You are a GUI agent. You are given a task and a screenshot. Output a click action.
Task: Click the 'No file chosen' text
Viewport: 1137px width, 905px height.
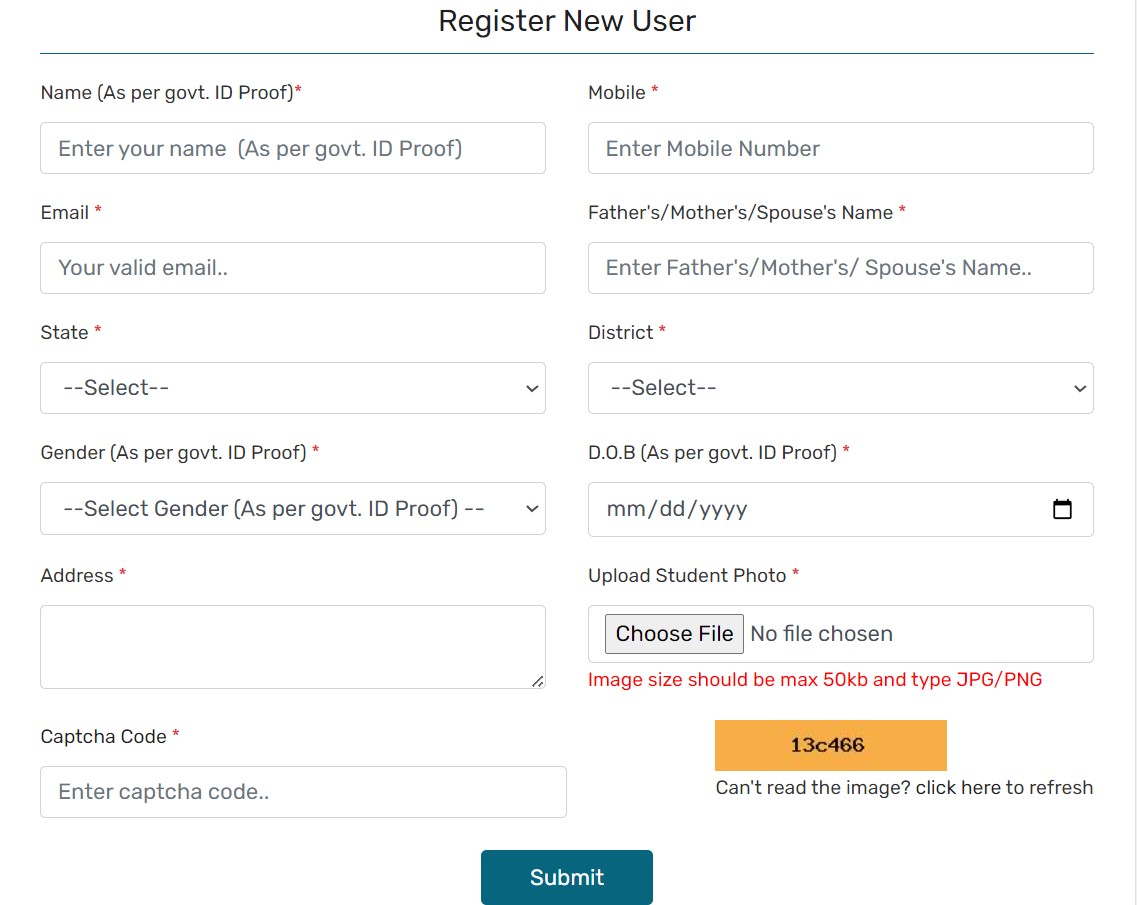[x=821, y=634]
